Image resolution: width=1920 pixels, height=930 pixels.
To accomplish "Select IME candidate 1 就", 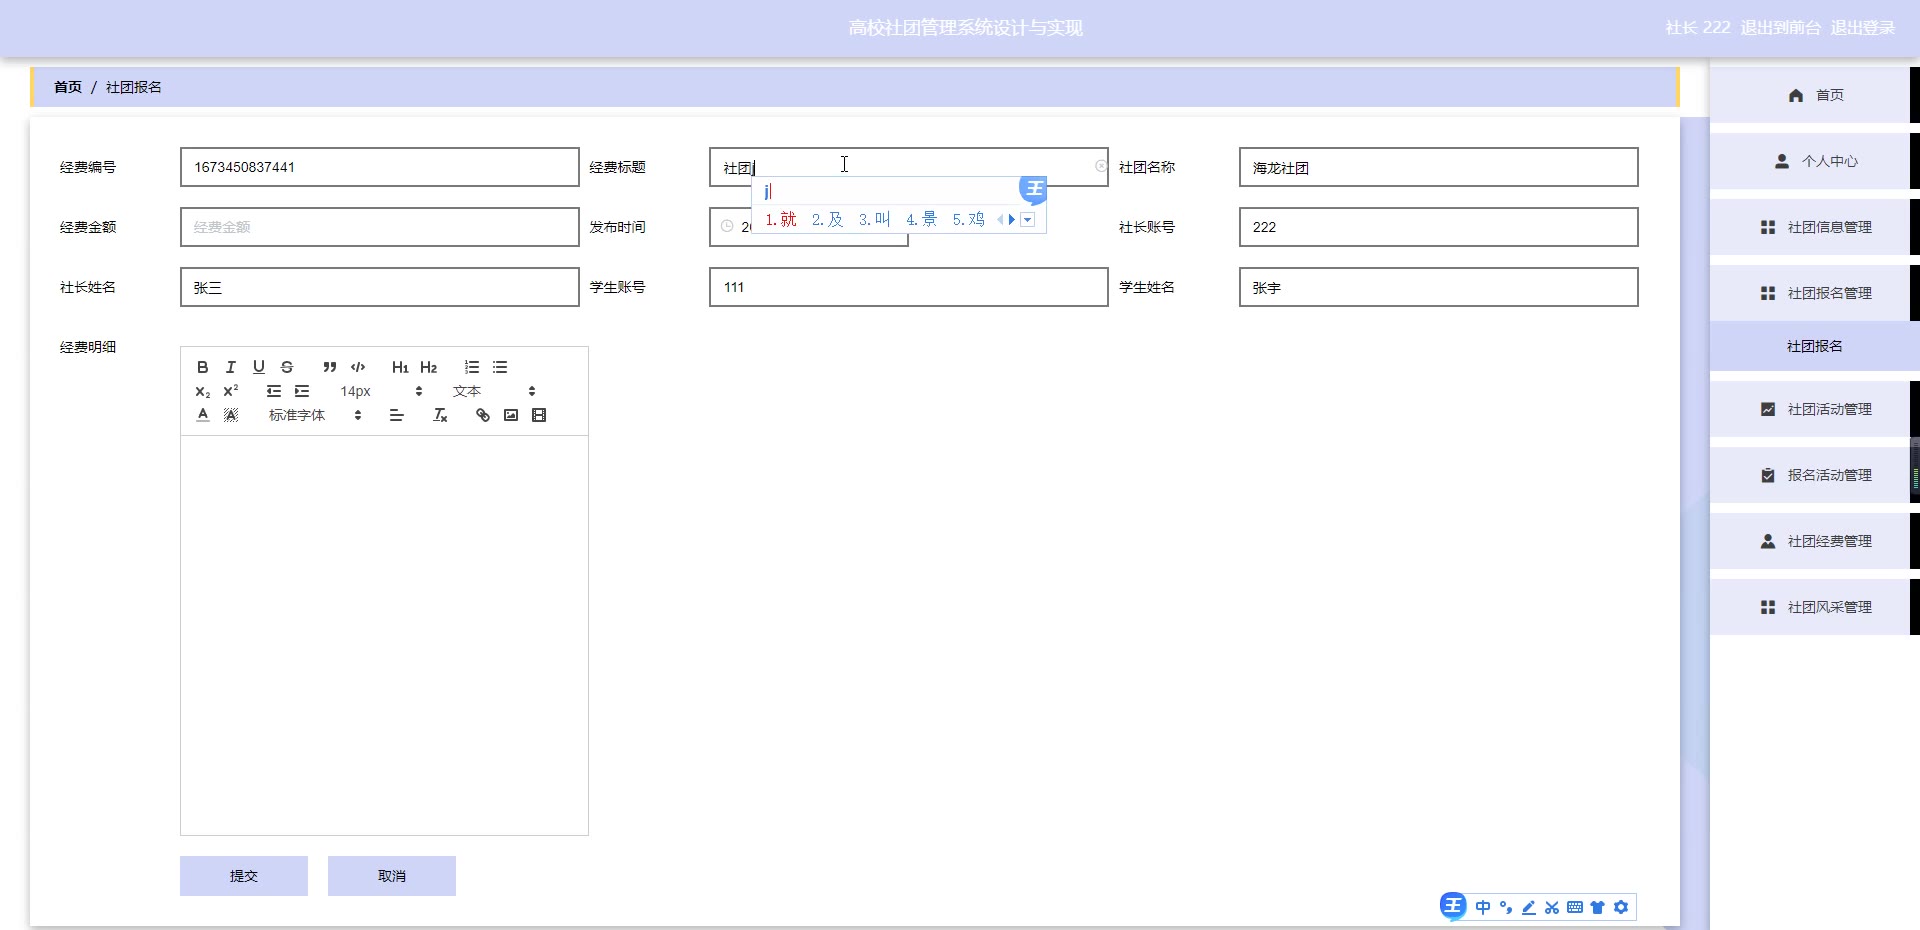I will click(x=781, y=219).
